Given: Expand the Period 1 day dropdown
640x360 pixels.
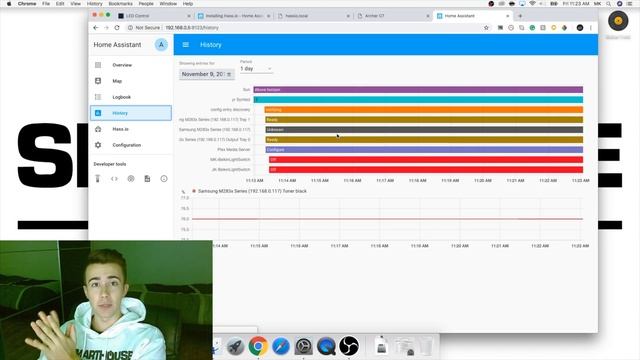Looking at the screenshot, I should 256,69.
